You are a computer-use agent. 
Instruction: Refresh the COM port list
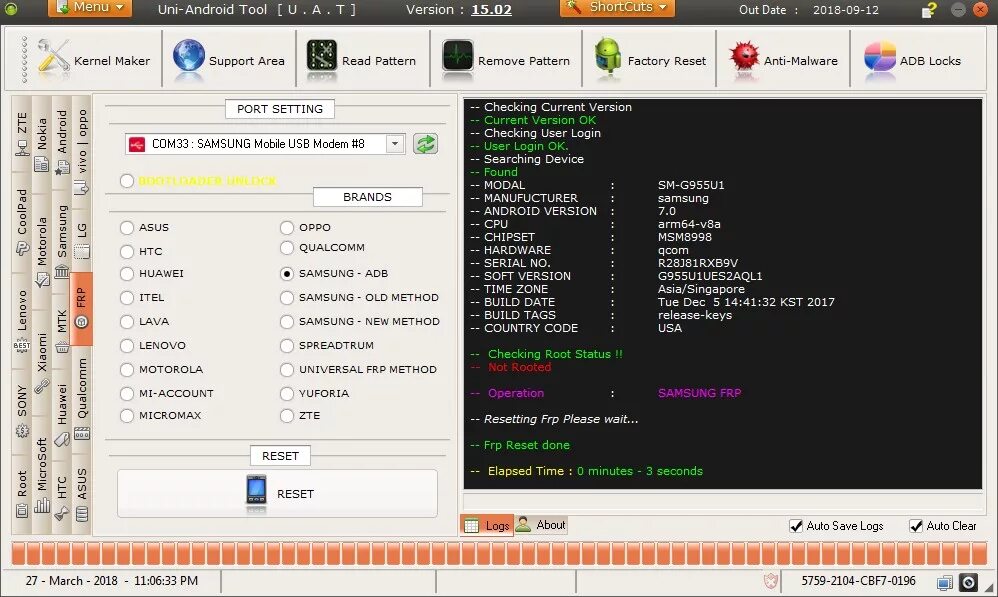point(425,144)
